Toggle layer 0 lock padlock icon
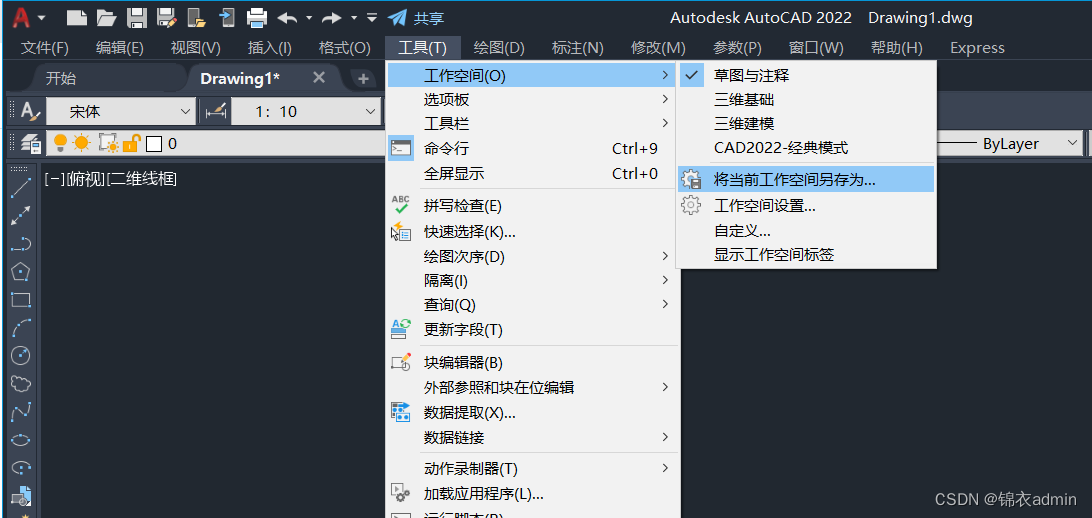The width and height of the screenshot is (1092, 518). pyautogui.click(x=131, y=143)
